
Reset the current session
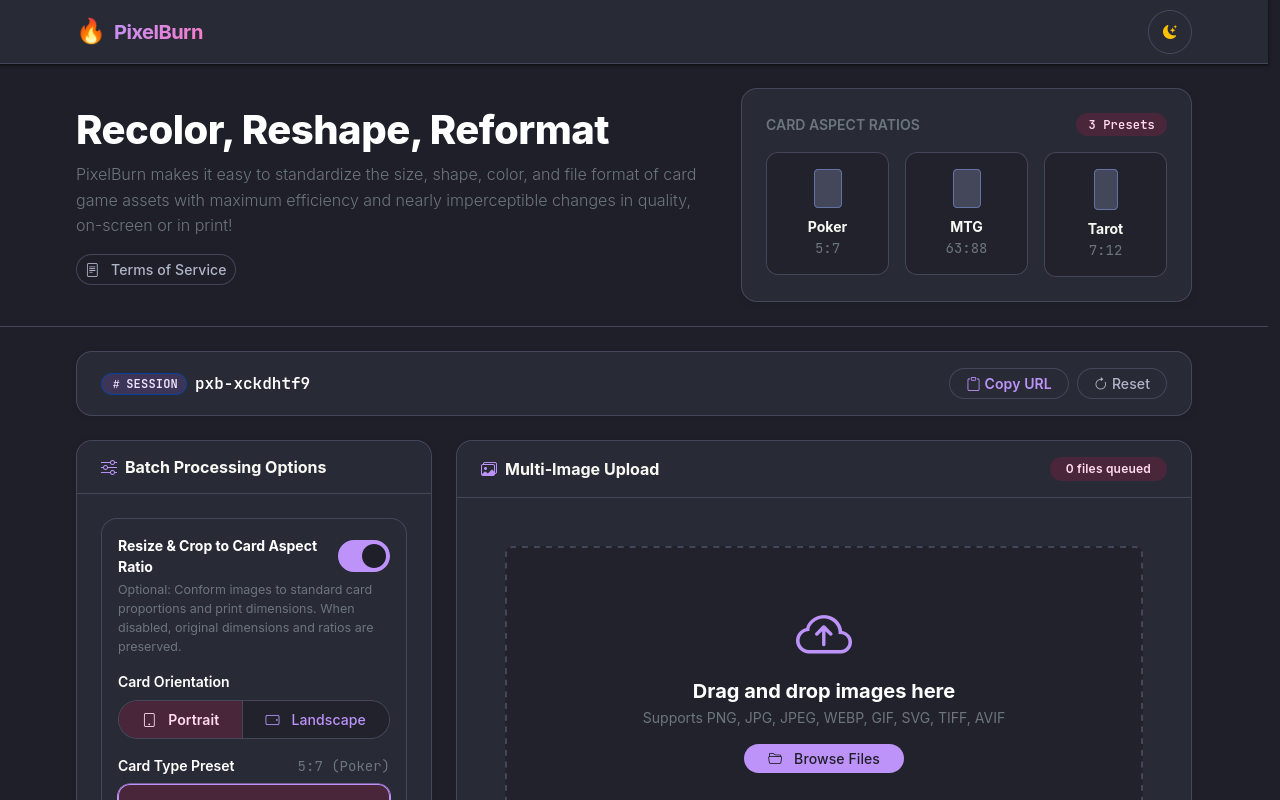coord(1121,384)
